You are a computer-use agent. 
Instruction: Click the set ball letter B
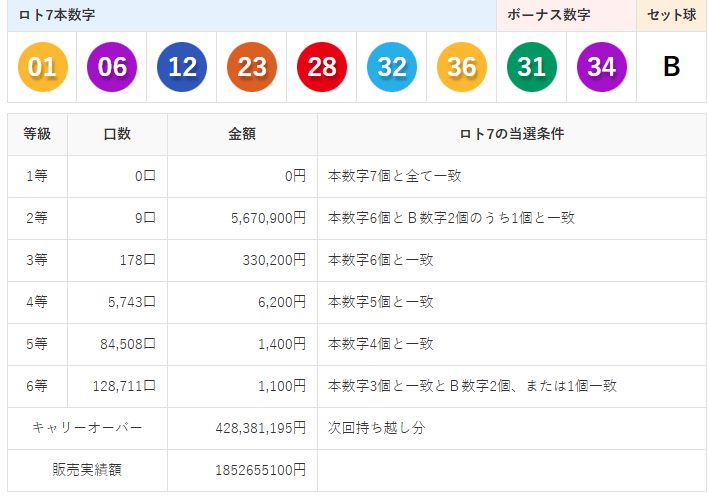pyautogui.click(x=671, y=67)
